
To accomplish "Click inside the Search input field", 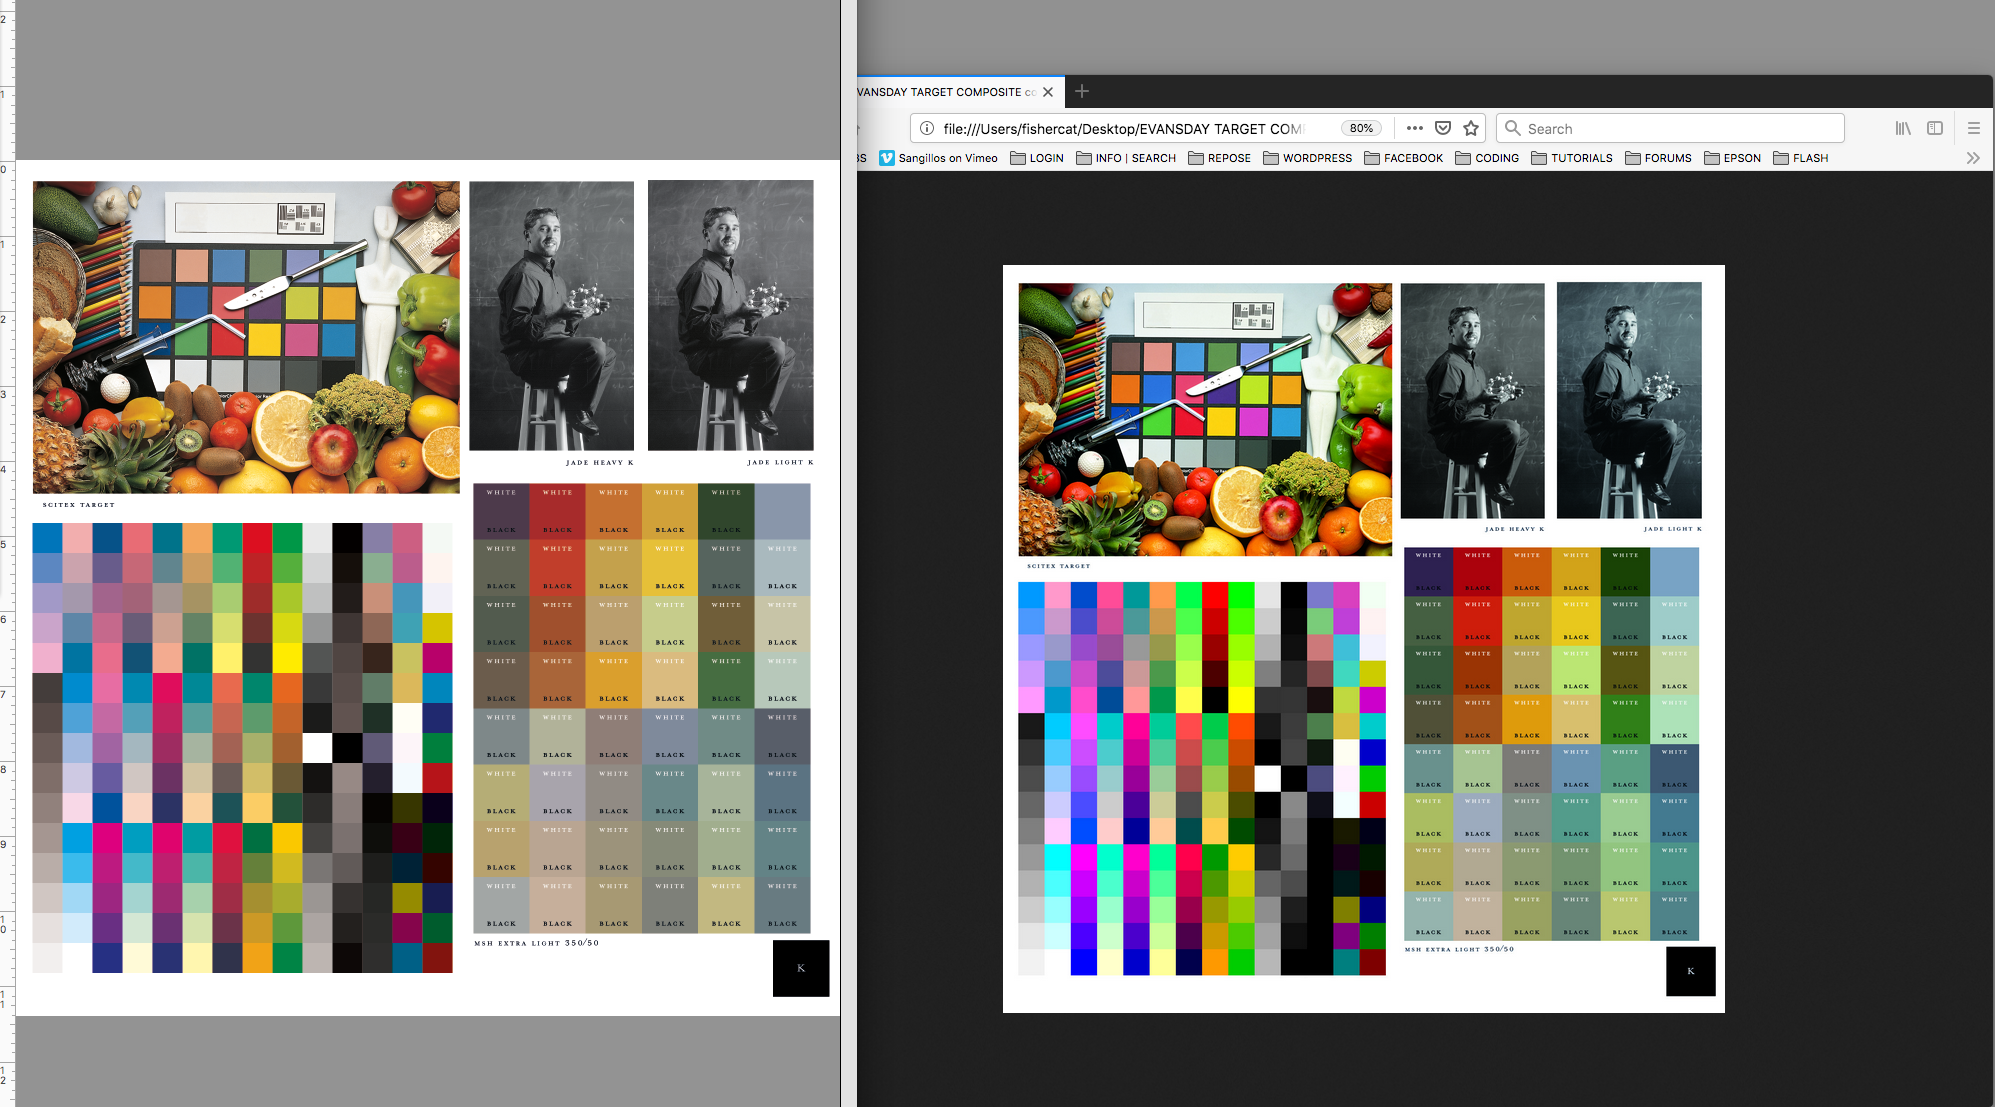I will [x=1650, y=128].
